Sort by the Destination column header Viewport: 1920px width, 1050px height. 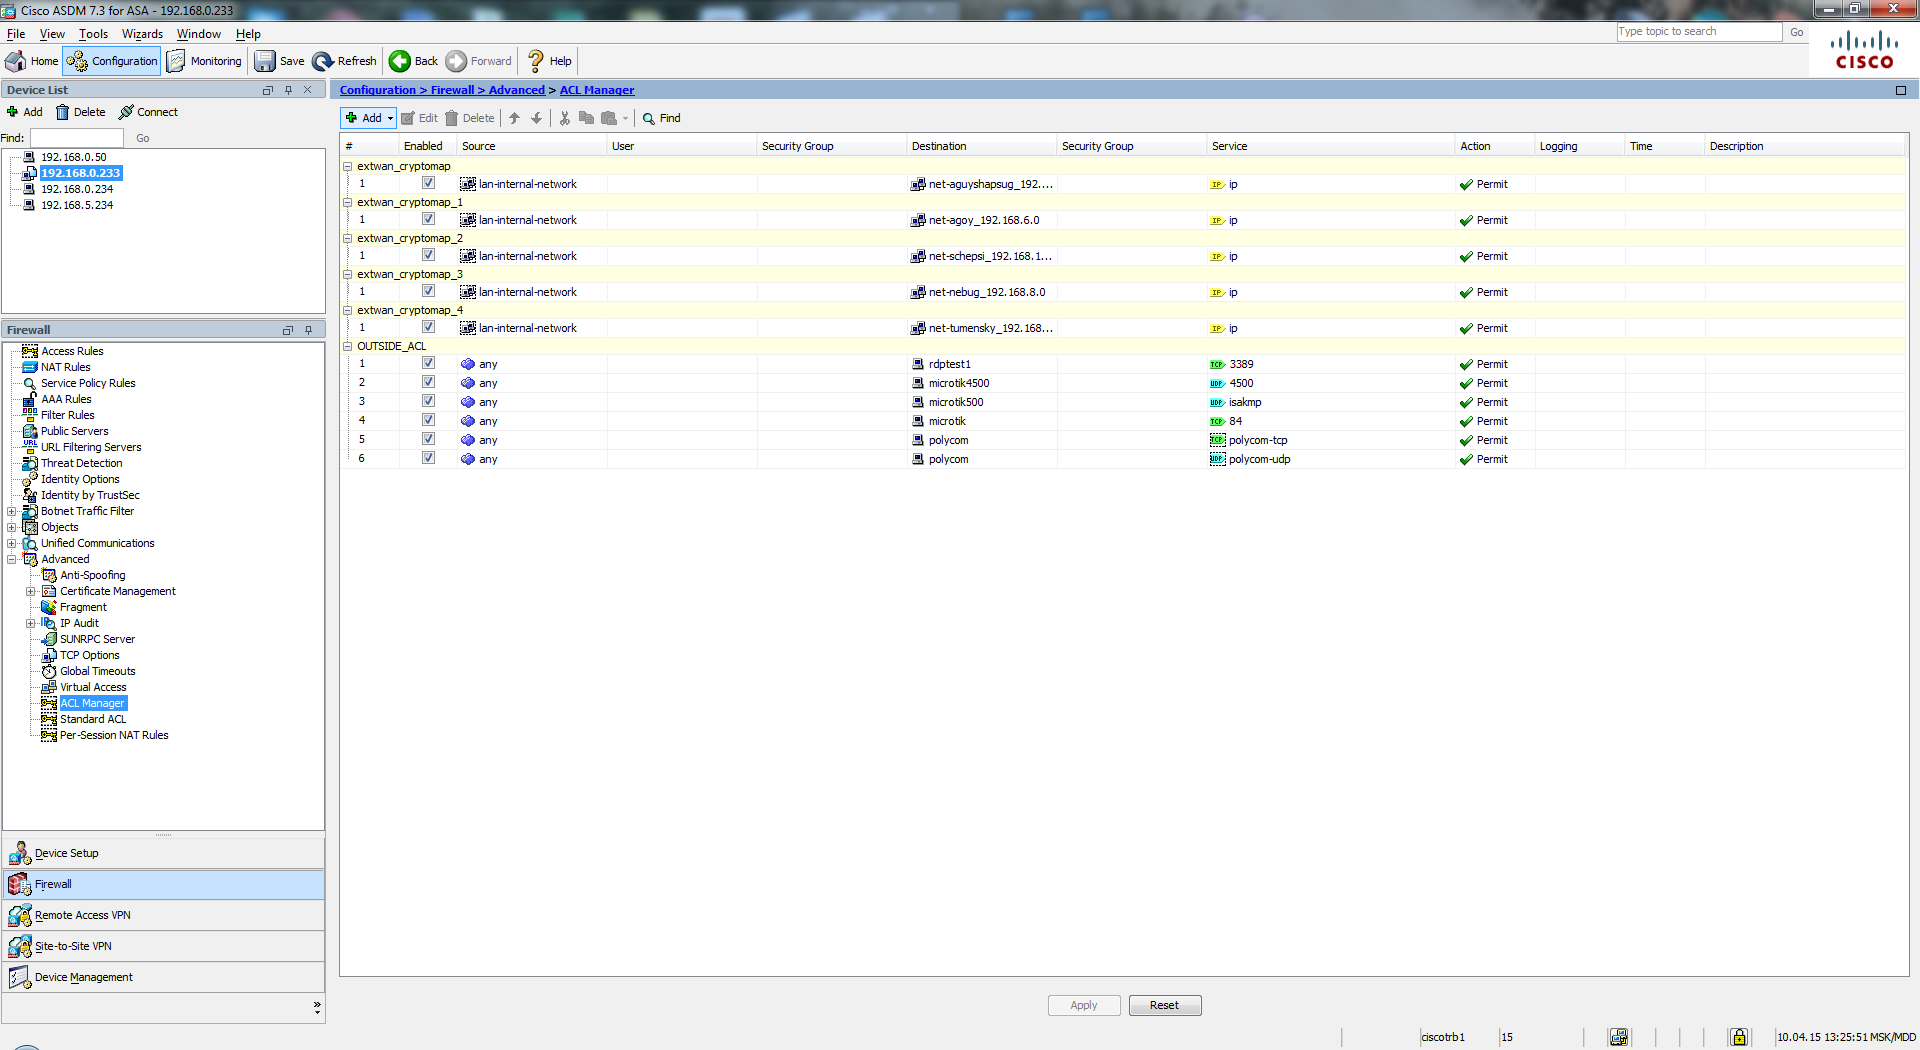tap(981, 146)
